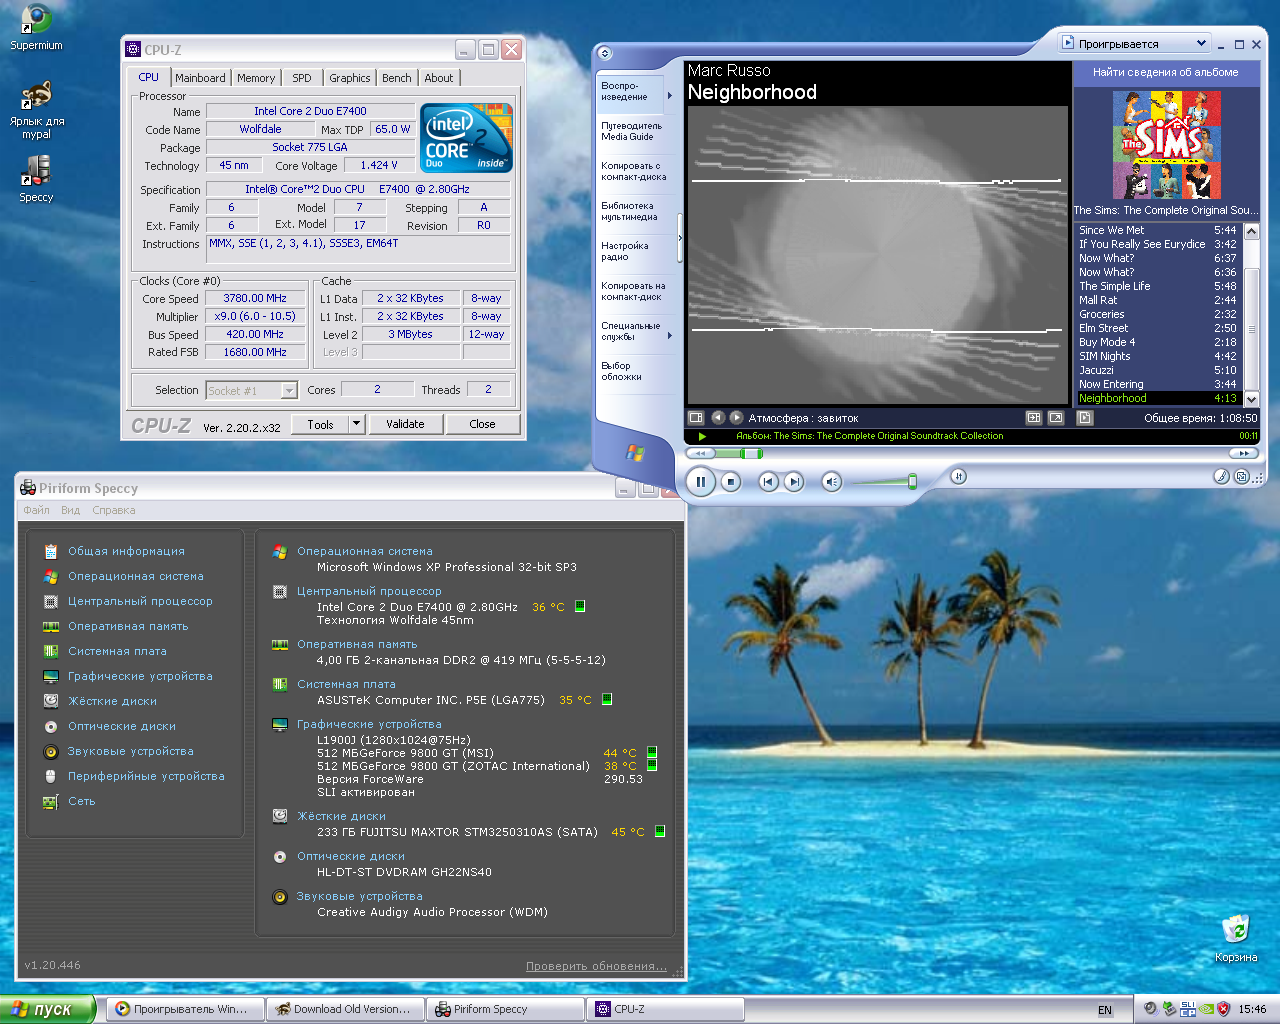
Task: Open visualization options icon left of arrows
Action: (696, 418)
